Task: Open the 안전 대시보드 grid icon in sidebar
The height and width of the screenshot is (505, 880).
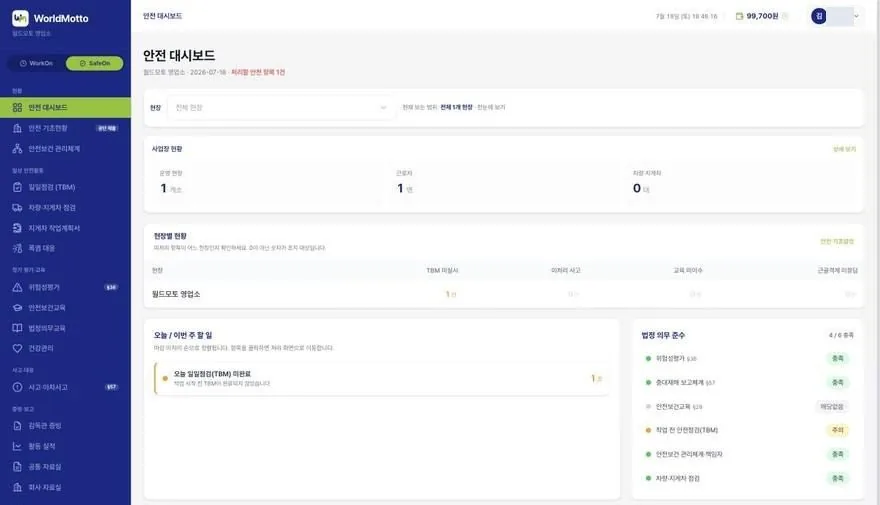Action: [17, 107]
